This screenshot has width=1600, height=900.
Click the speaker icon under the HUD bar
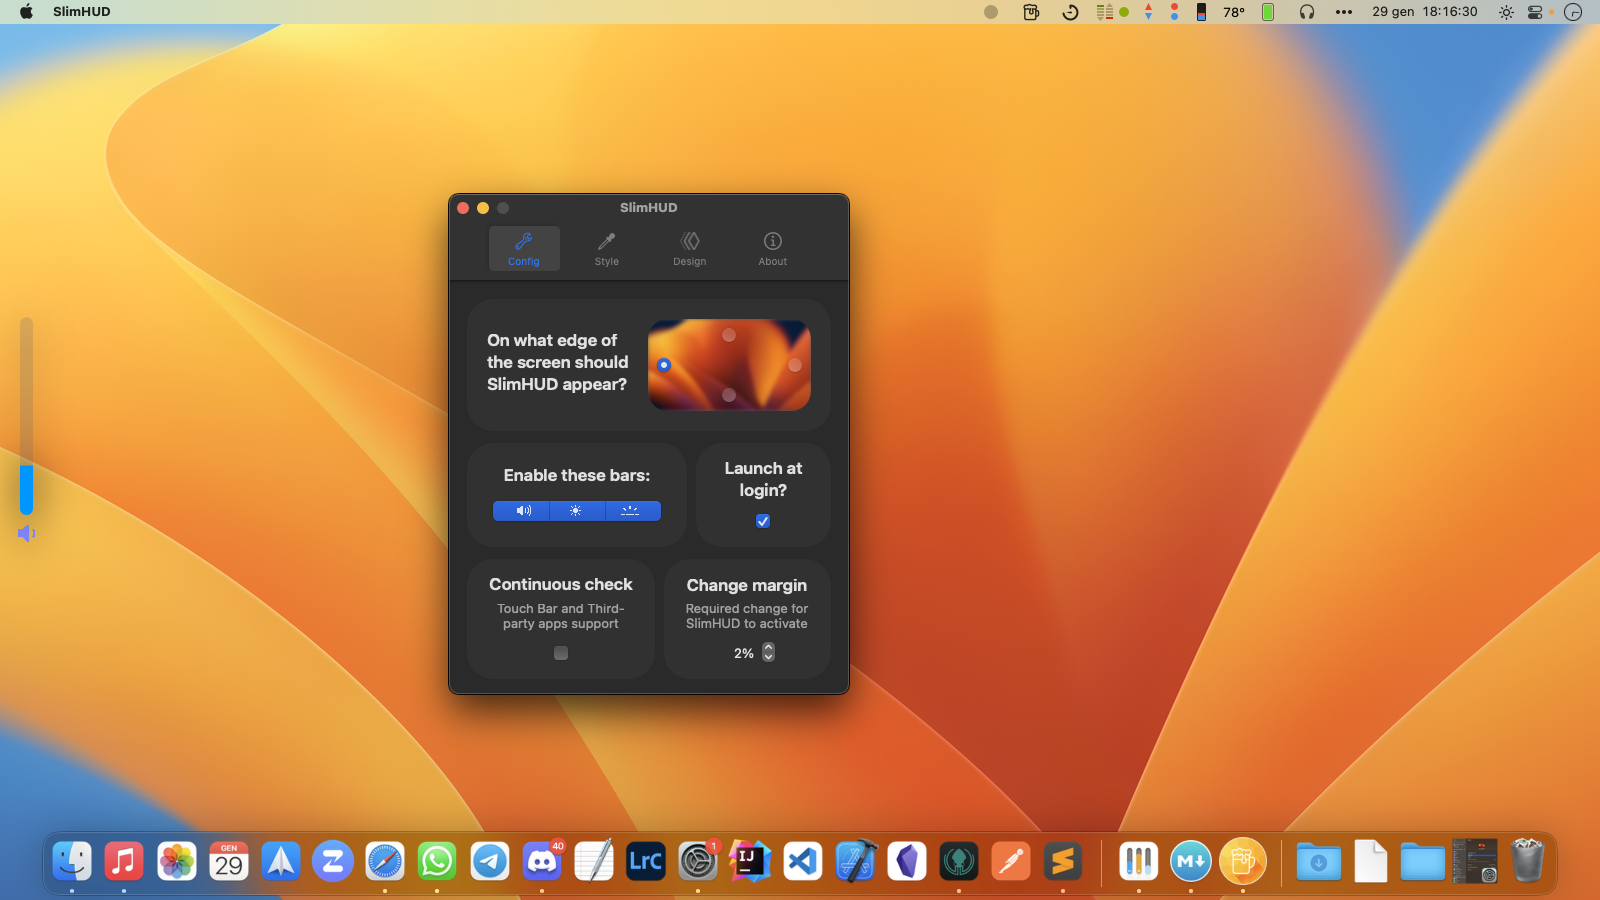coord(27,534)
